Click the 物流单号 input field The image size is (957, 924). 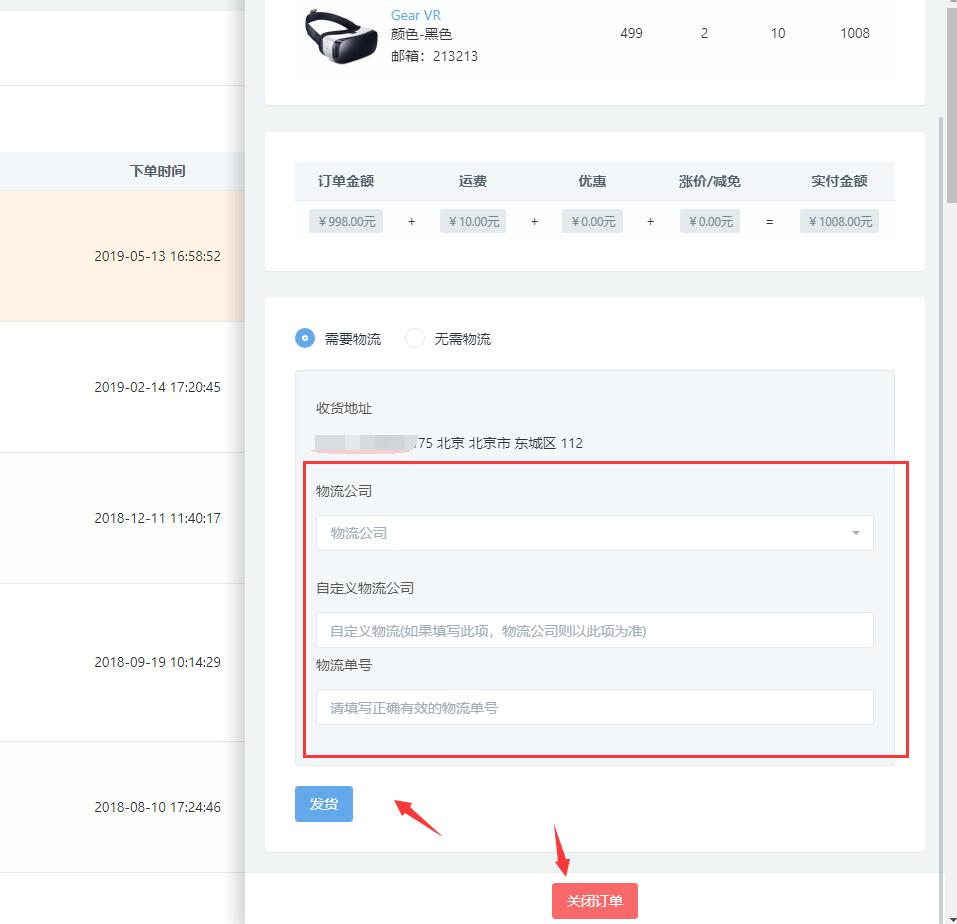[x=594, y=707]
